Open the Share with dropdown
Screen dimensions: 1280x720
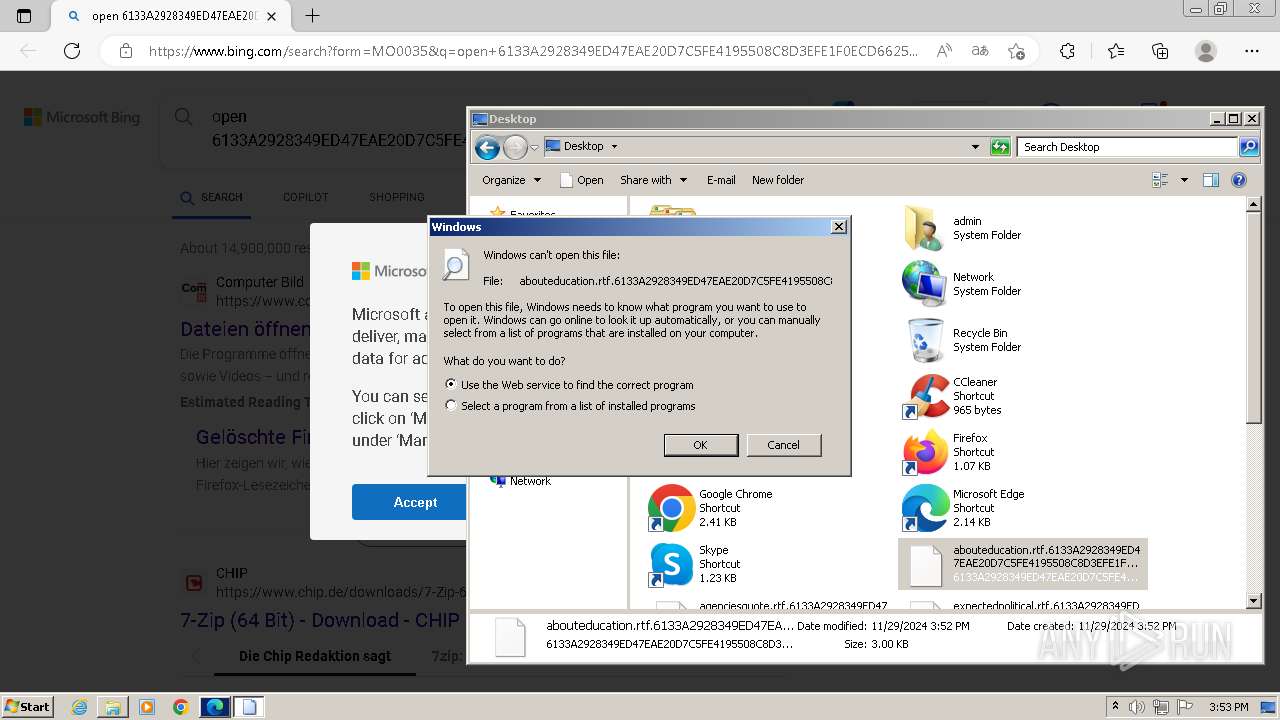653,180
